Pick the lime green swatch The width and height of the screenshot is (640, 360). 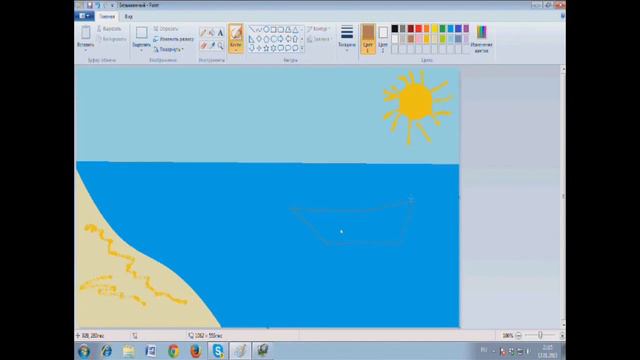pyautogui.click(x=442, y=39)
